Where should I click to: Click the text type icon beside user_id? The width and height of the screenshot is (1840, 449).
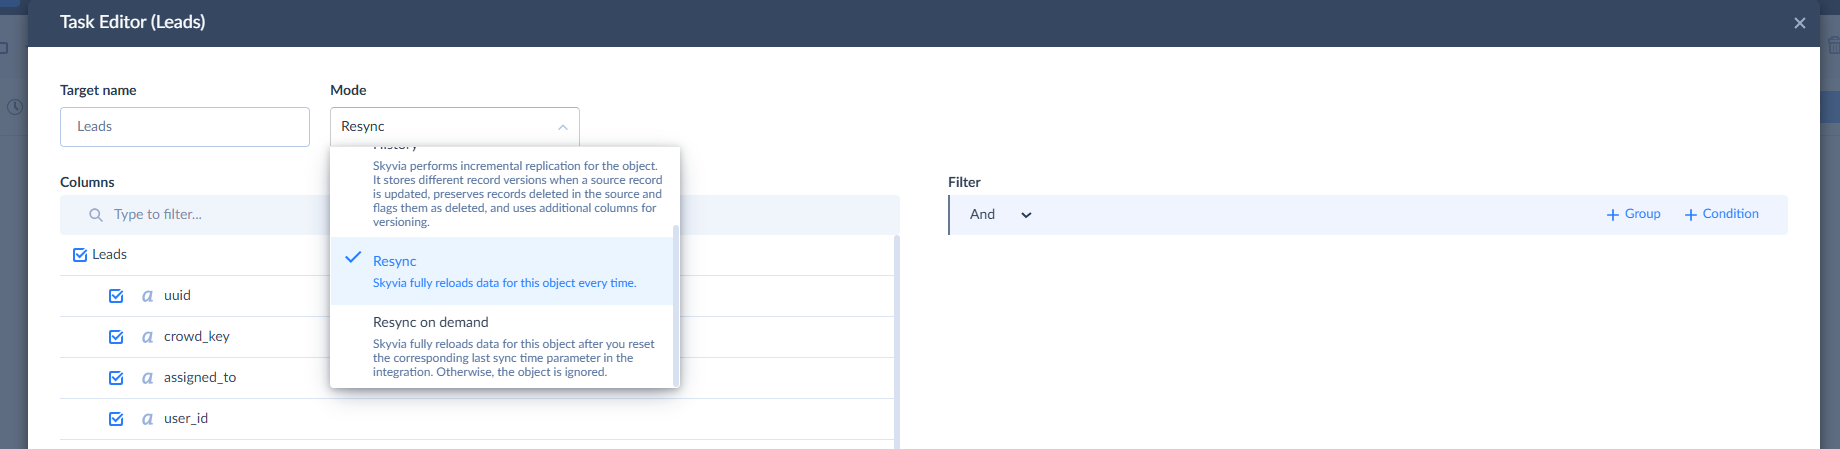coord(147,419)
